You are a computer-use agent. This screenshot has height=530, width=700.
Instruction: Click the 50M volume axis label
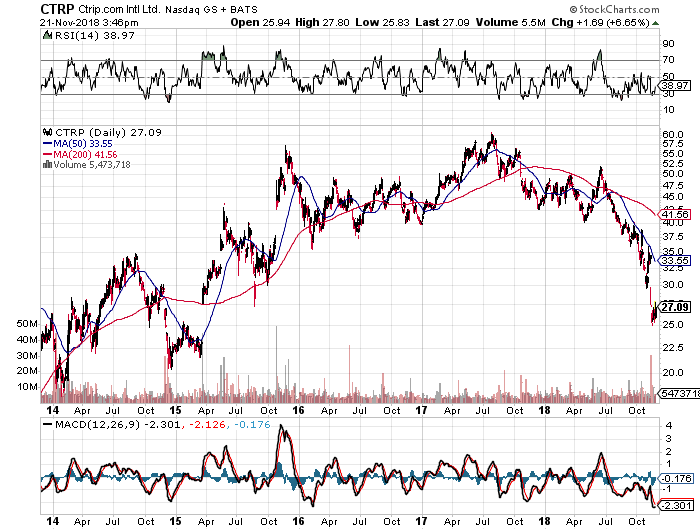(27, 324)
